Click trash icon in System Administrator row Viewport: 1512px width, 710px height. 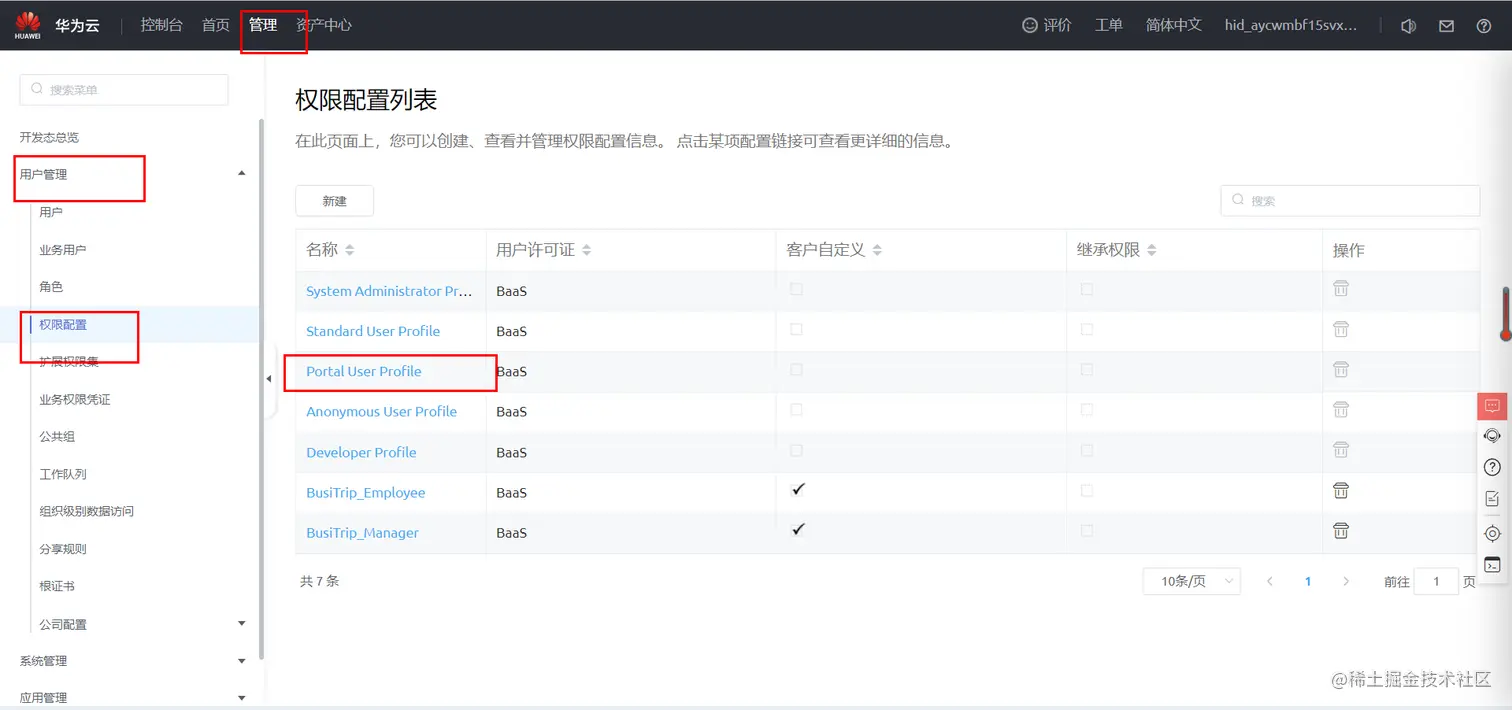pos(1341,288)
